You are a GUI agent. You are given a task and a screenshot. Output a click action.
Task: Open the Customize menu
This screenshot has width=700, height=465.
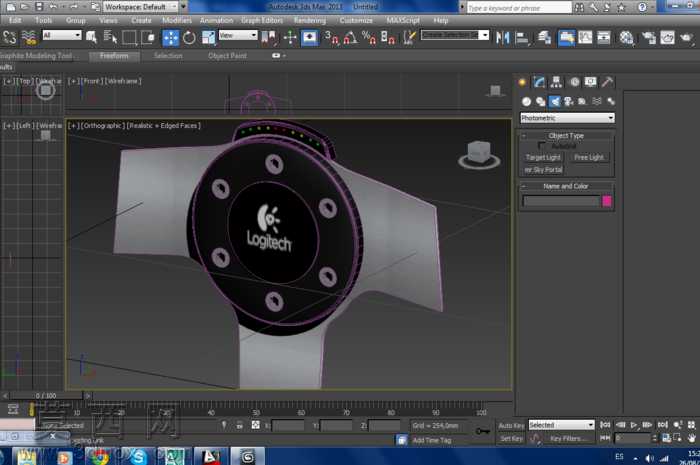pyautogui.click(x=356, y=20)
